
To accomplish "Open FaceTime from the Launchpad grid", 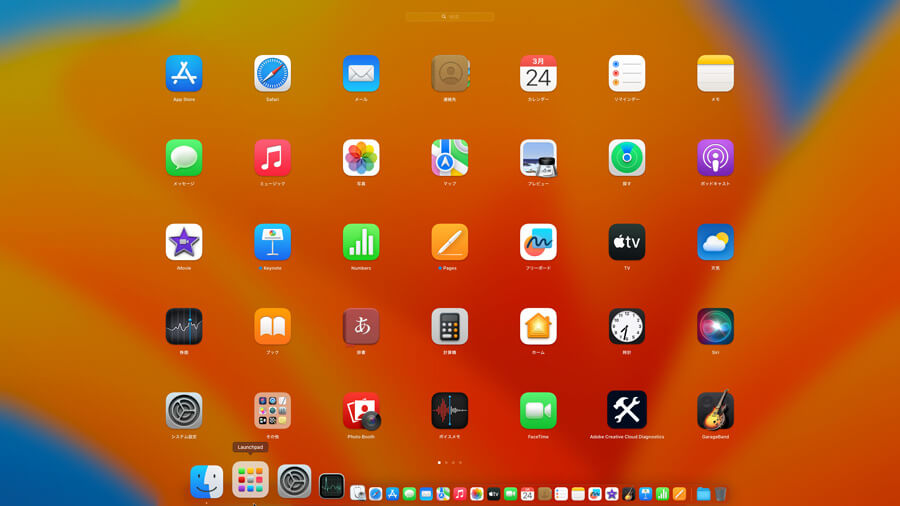I will coord(538,411).
